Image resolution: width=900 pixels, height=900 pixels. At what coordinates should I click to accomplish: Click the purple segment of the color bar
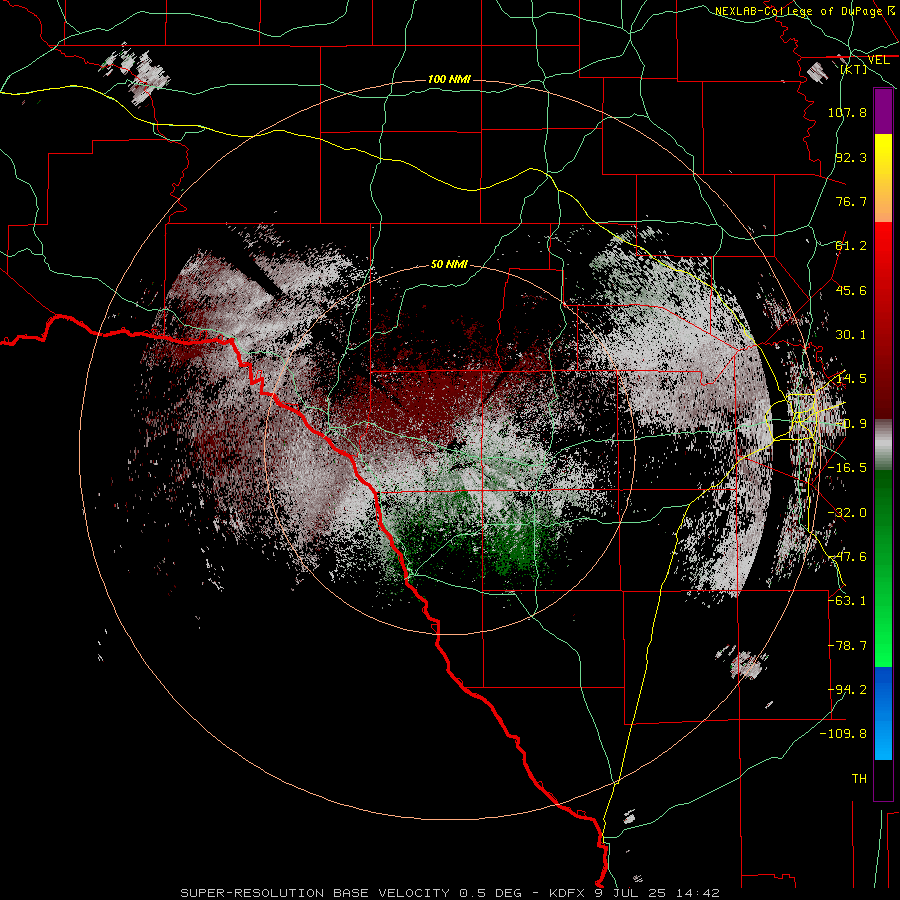tap(883, 111)
